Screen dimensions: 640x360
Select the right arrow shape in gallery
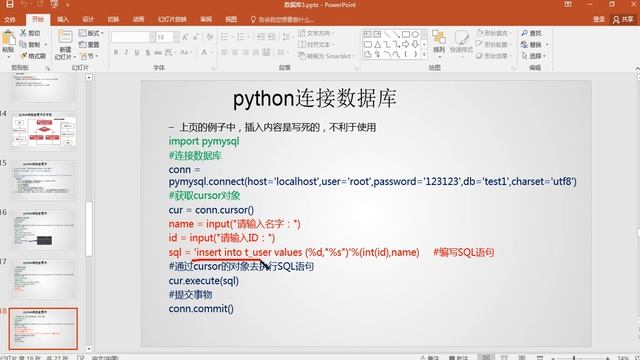[406, 44]
